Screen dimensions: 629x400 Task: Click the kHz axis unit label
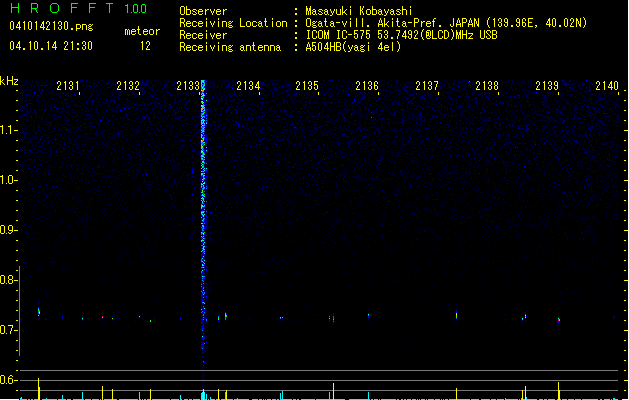pyautogui.click(x=9, y=81)
